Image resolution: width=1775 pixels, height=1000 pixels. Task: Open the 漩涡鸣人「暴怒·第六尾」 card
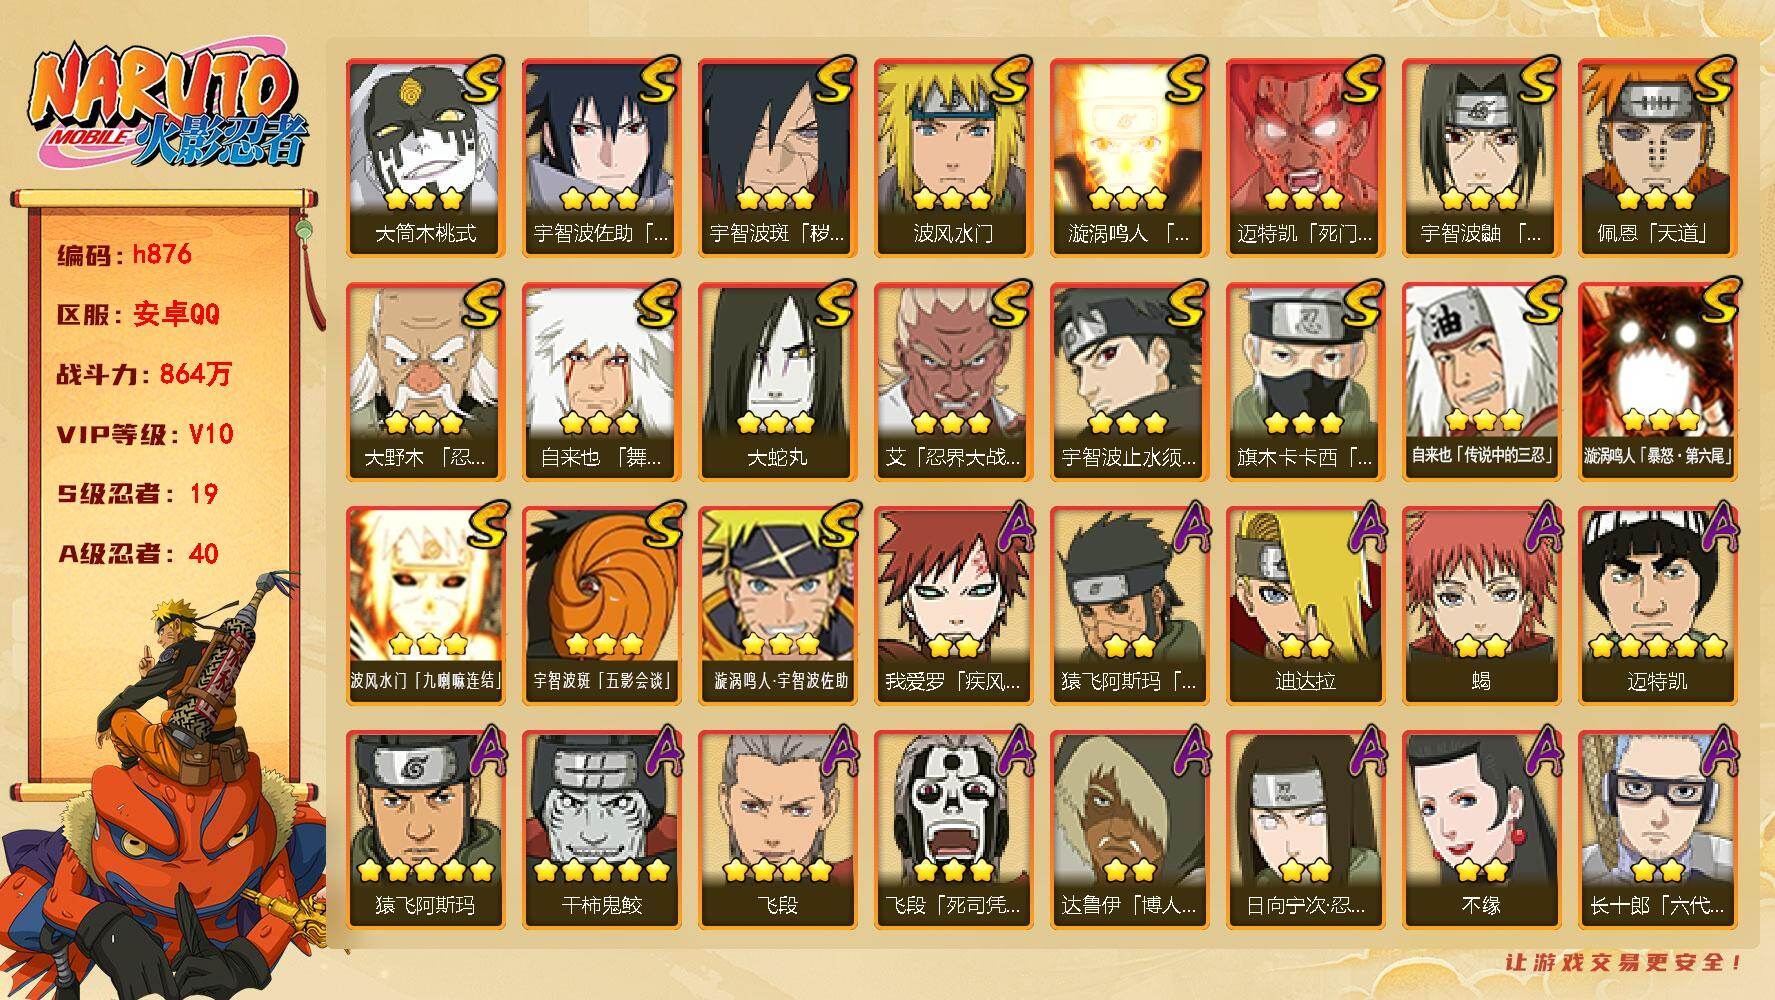coord(1657,381)
